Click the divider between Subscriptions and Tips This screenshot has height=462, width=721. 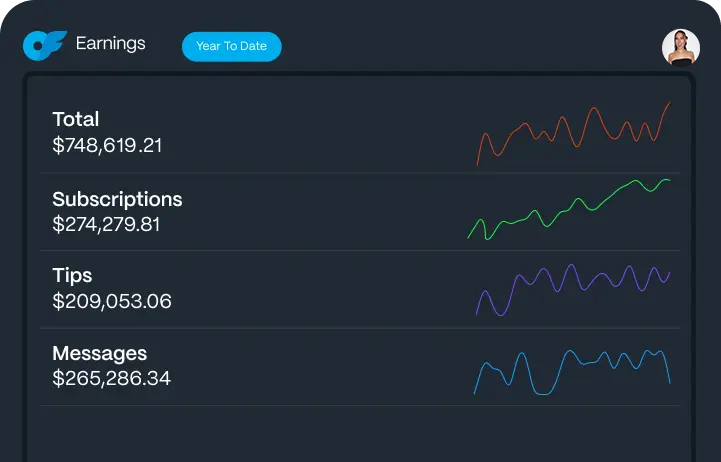360,250
